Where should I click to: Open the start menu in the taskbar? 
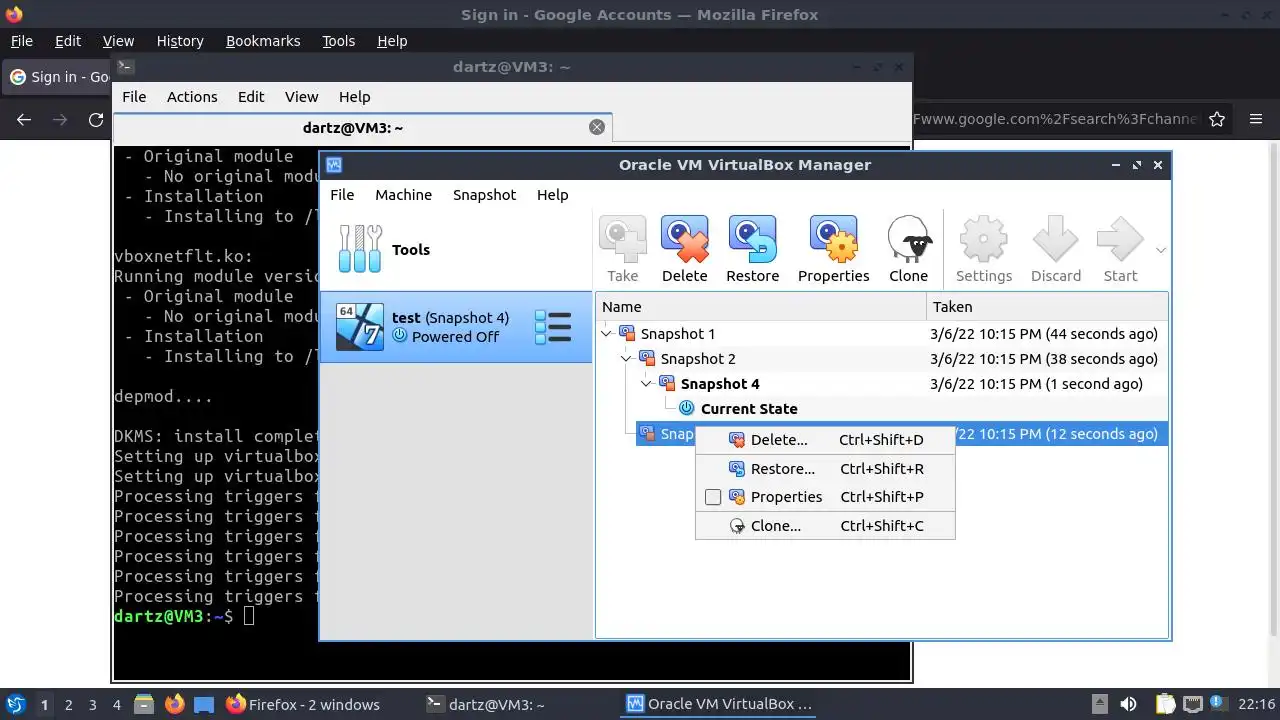pos(16,704)
